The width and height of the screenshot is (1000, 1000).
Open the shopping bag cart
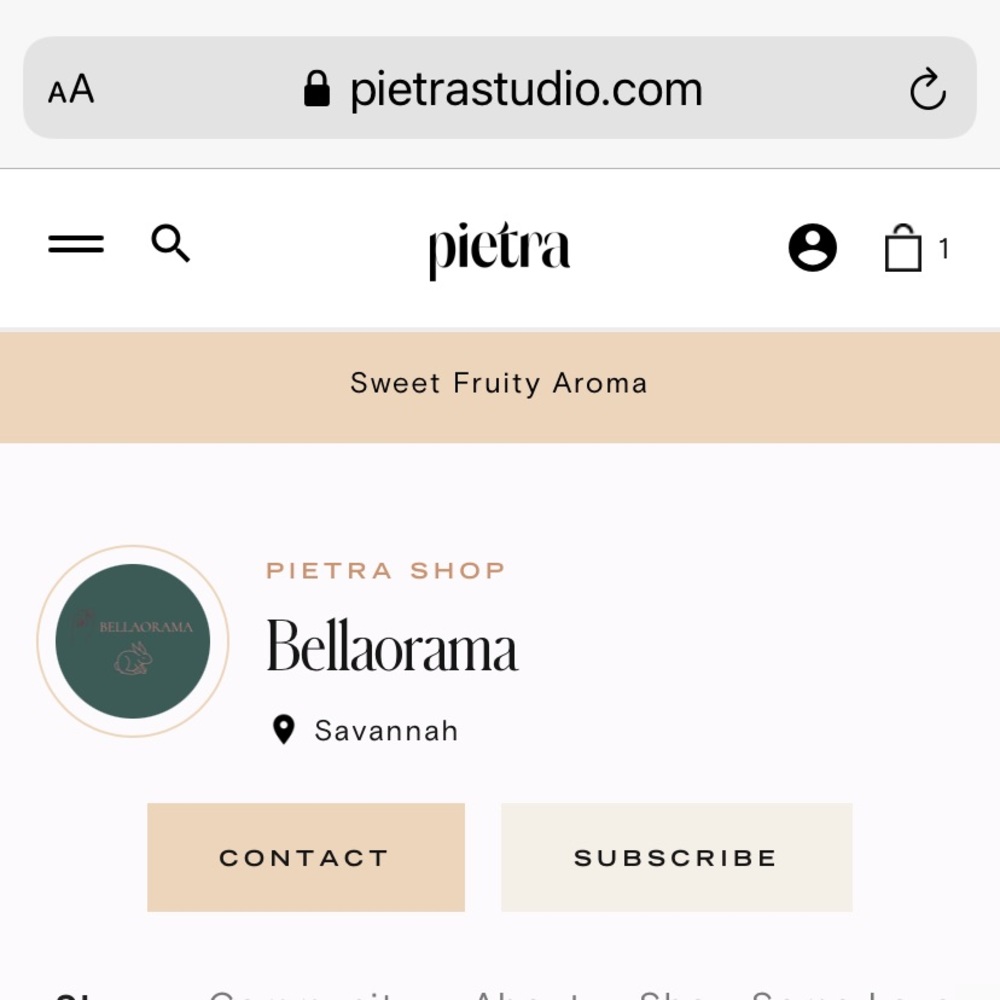click(903, 247)
